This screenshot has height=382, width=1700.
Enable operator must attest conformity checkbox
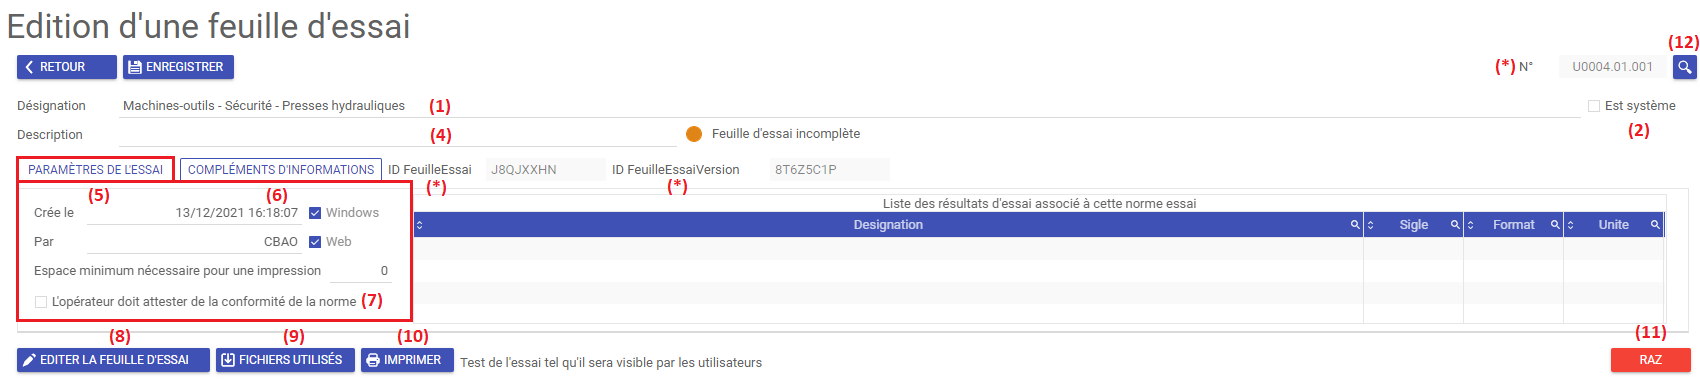(x=41, y=302)
